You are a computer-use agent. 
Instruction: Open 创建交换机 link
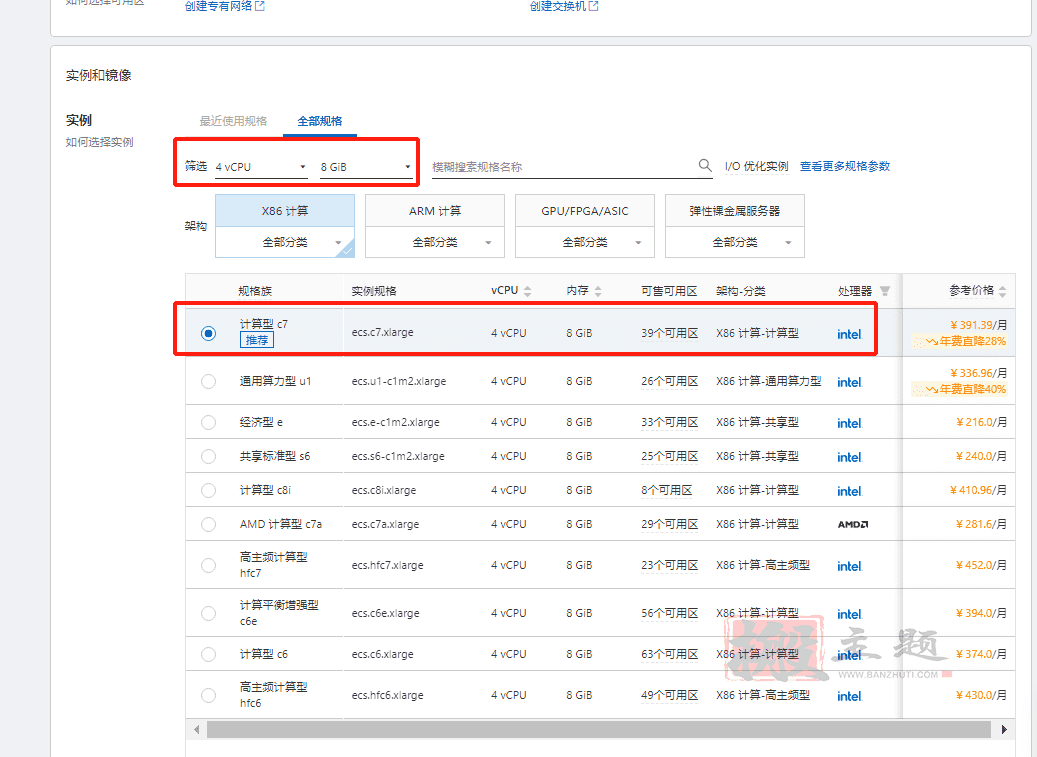click(558, 6)
